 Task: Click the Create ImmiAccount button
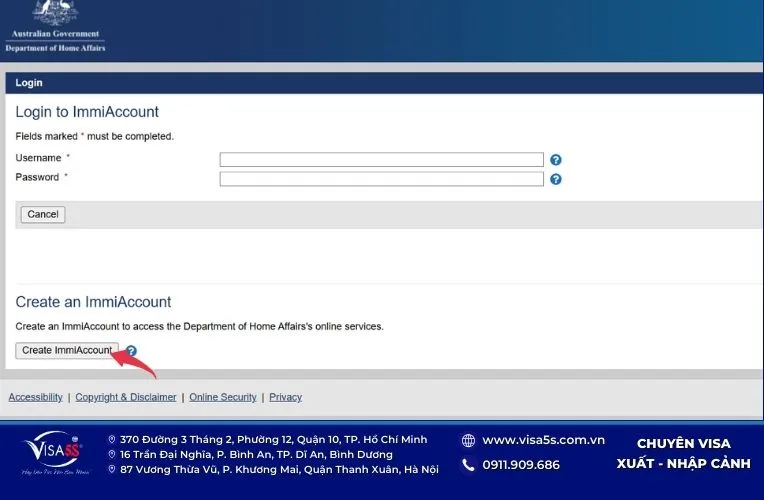tap(67, 350)
